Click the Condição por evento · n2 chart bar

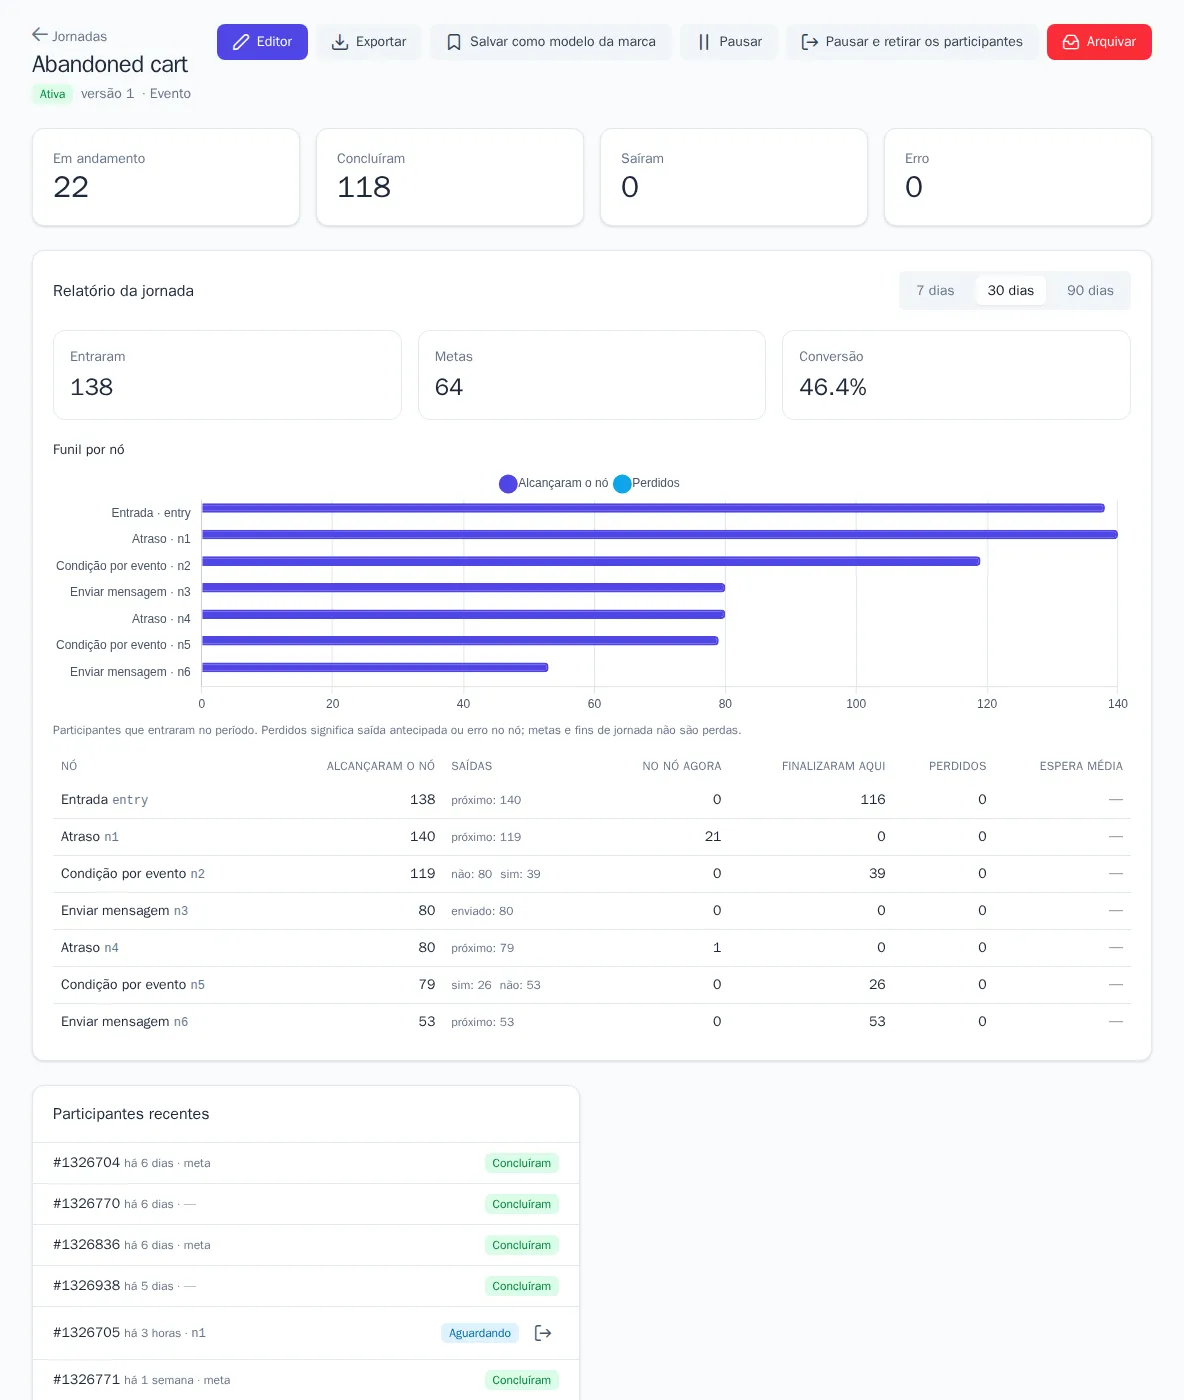coord(591,561)
